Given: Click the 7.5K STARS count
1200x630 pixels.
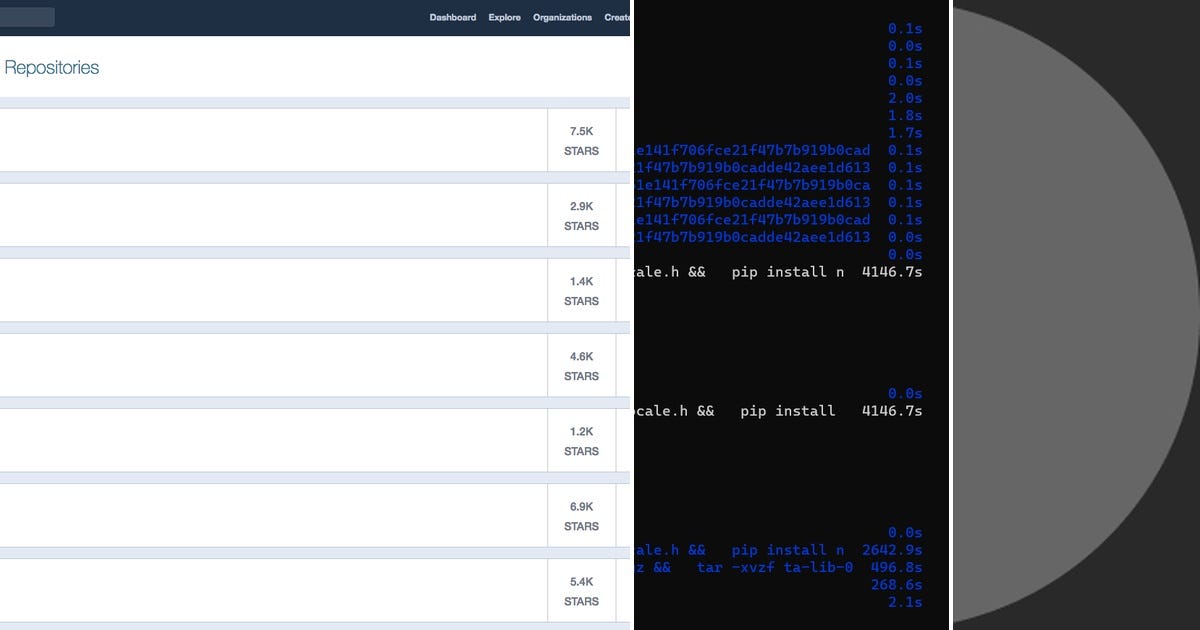Looking at the screenshot, I should (580, 140).
